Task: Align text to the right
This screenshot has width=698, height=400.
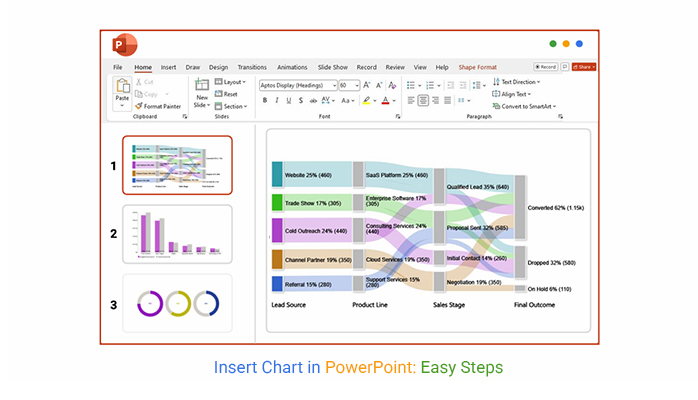Action: (x=435, y=101)
